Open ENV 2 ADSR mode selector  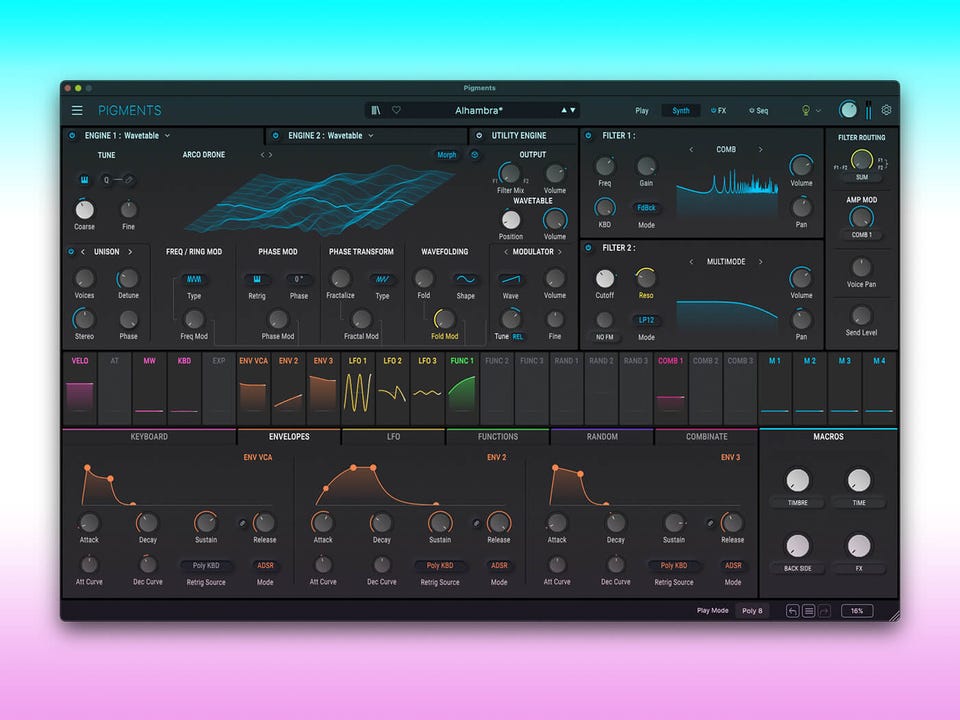pos(499,566)
